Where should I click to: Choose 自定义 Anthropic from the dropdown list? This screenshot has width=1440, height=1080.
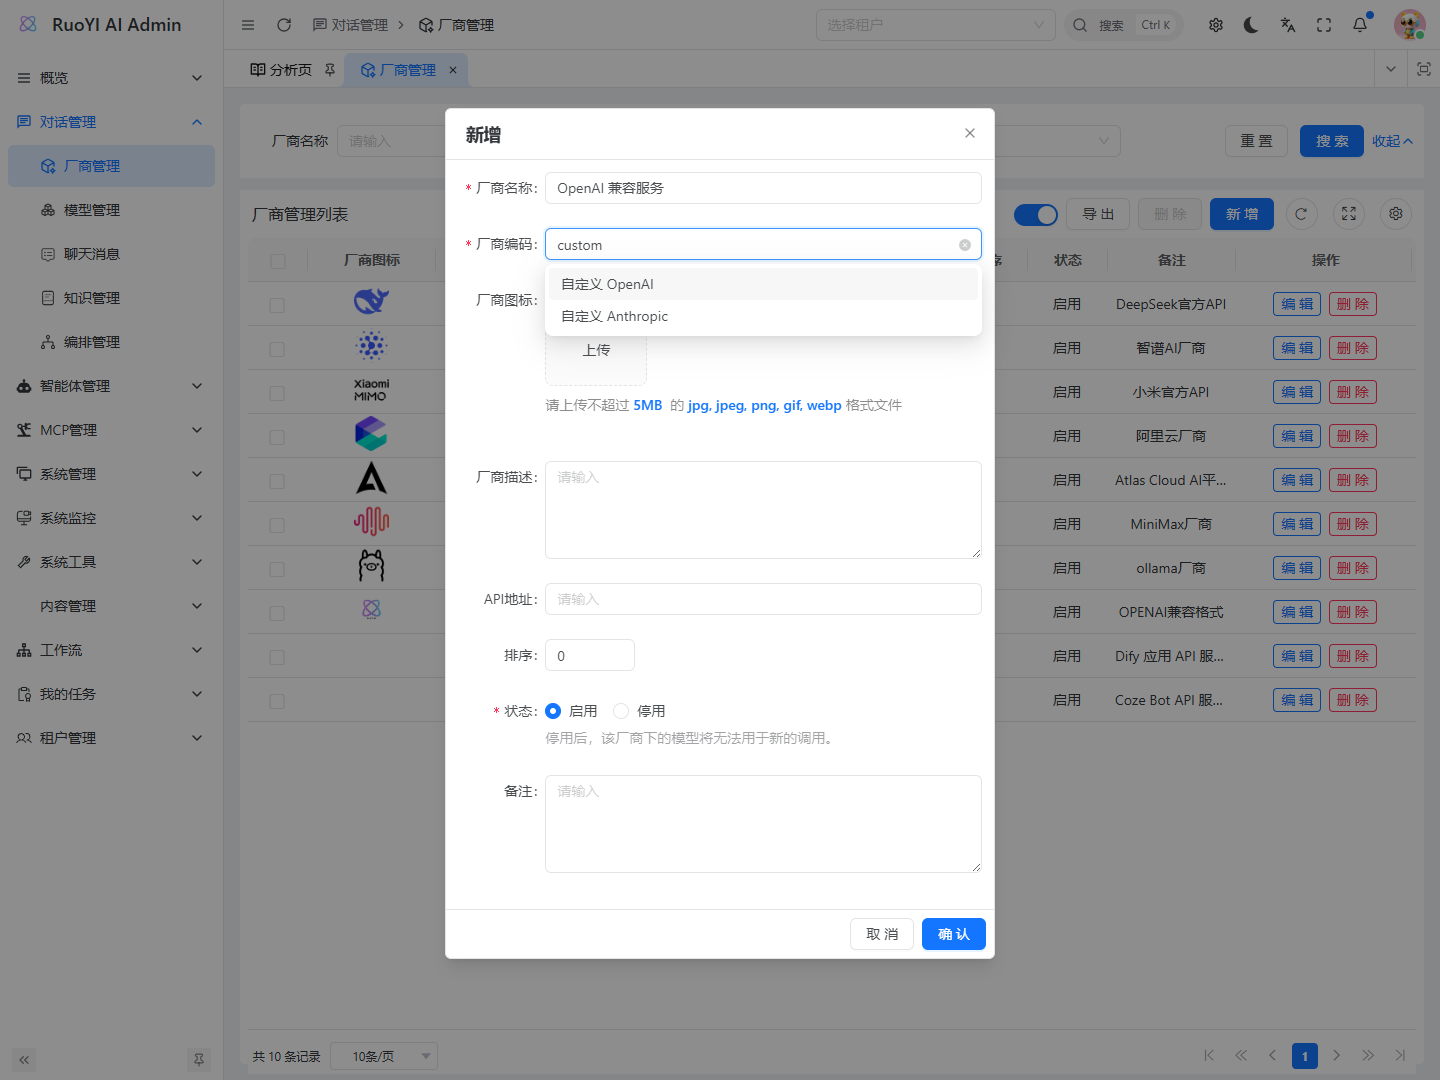763,316
